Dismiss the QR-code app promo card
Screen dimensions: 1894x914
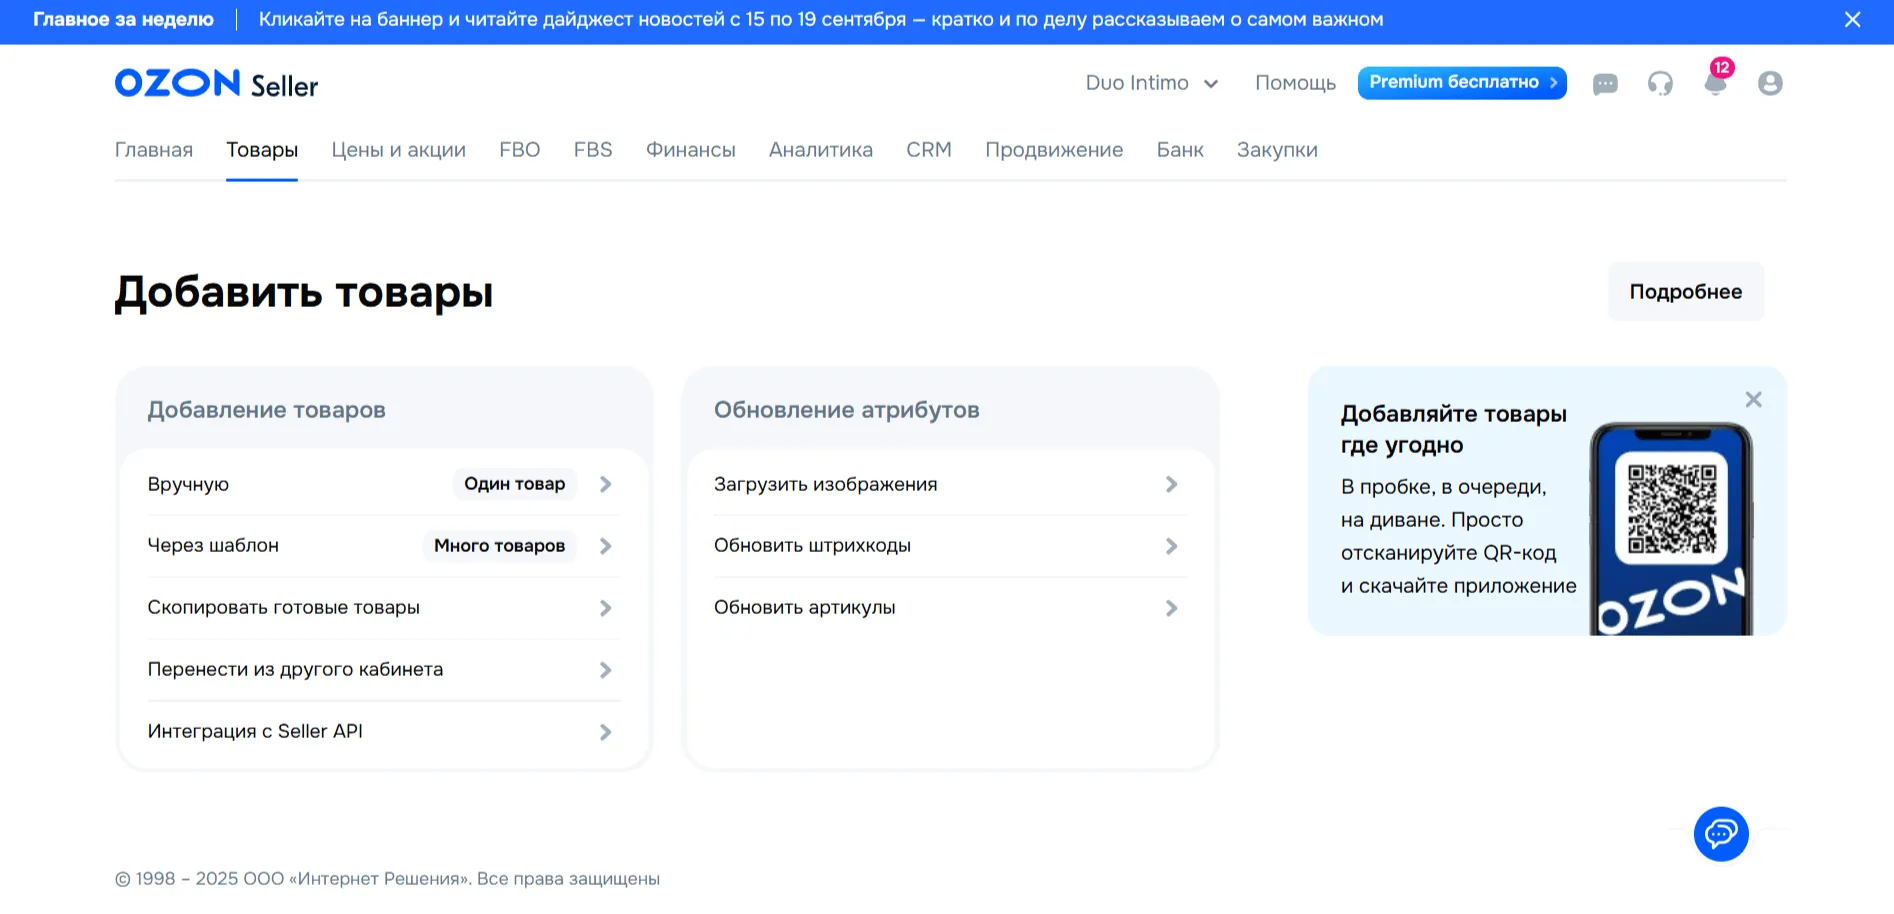click(x=1753, y=400)
